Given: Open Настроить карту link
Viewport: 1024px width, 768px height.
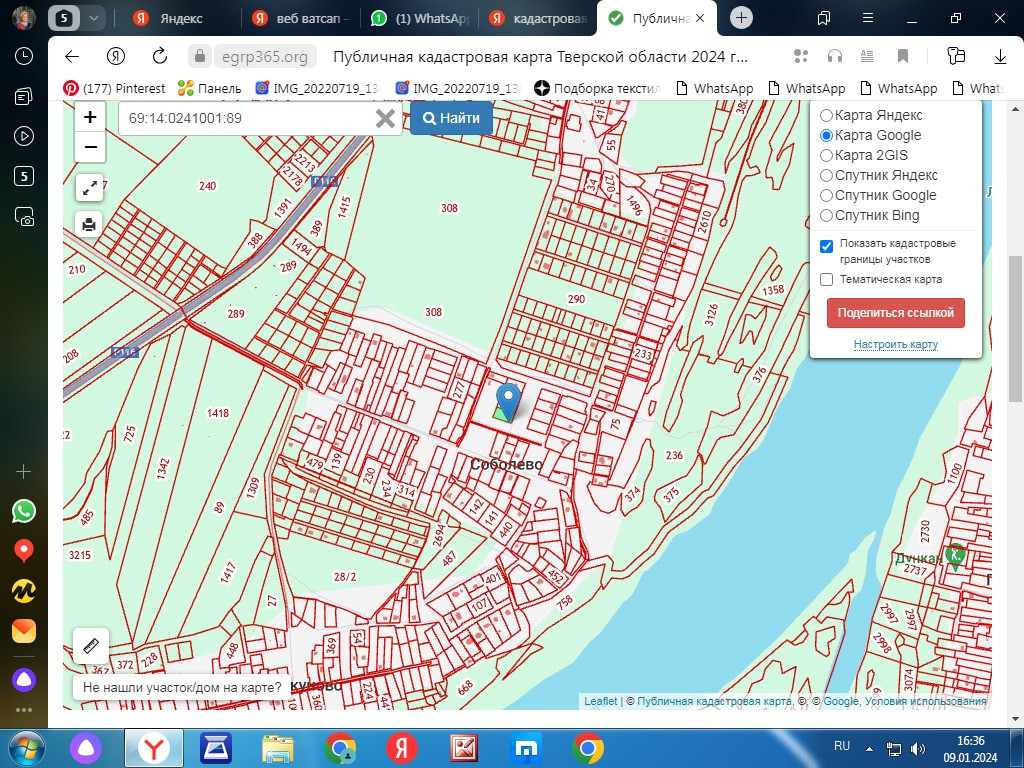Looking at the screenshot, I should [895, 344].
